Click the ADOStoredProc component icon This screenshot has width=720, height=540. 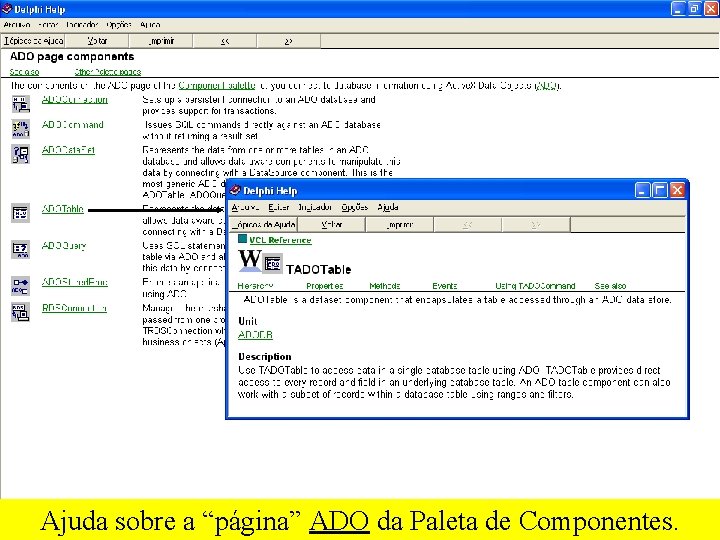21,286
